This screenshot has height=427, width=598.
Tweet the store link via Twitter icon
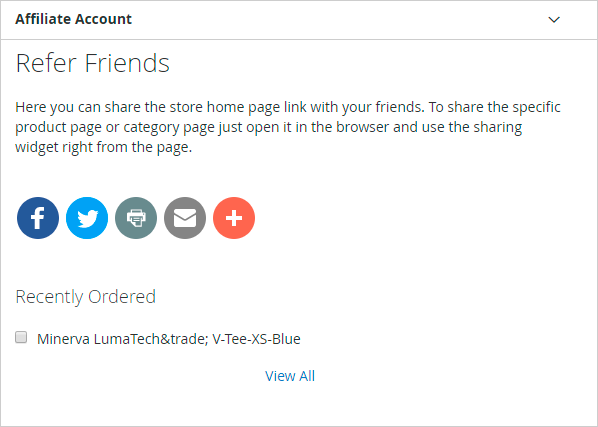(87, 218)
